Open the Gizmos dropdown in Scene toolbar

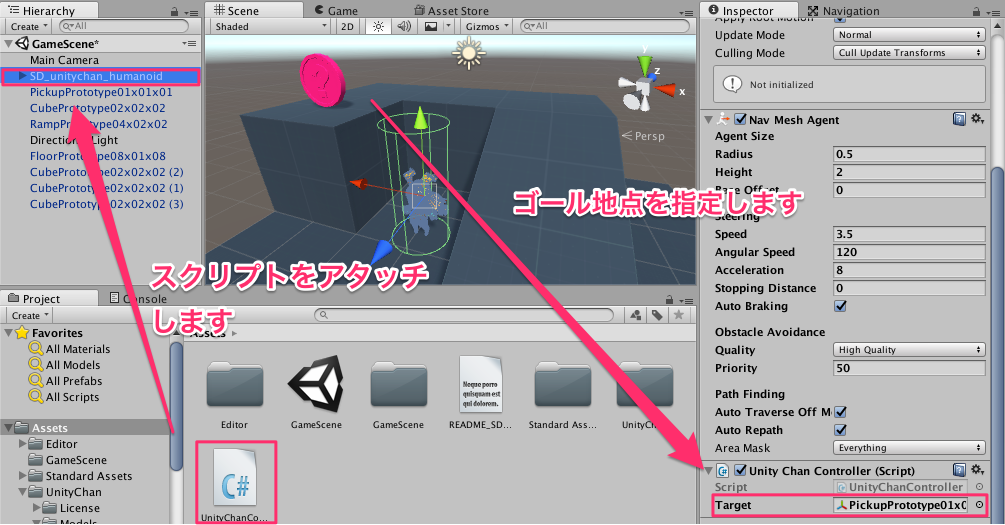click(486, 26)
